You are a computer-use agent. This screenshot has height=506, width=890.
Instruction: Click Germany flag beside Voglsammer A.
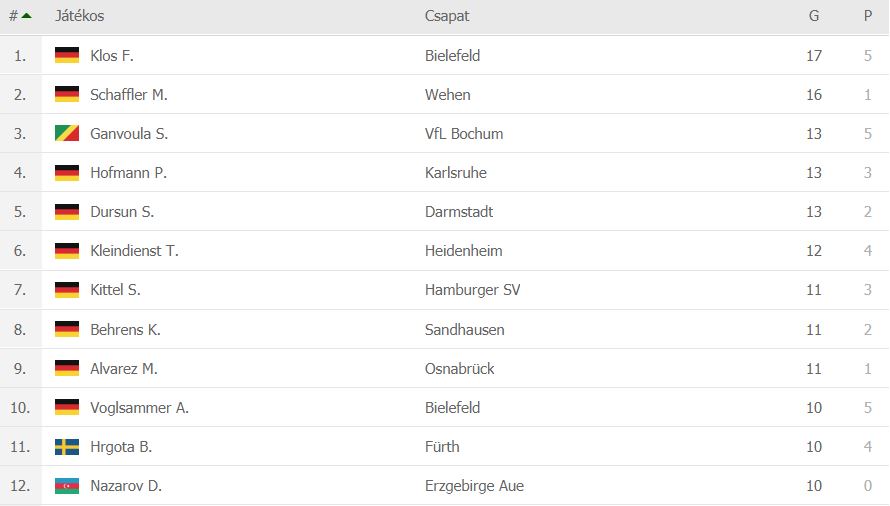pos(67,407)
